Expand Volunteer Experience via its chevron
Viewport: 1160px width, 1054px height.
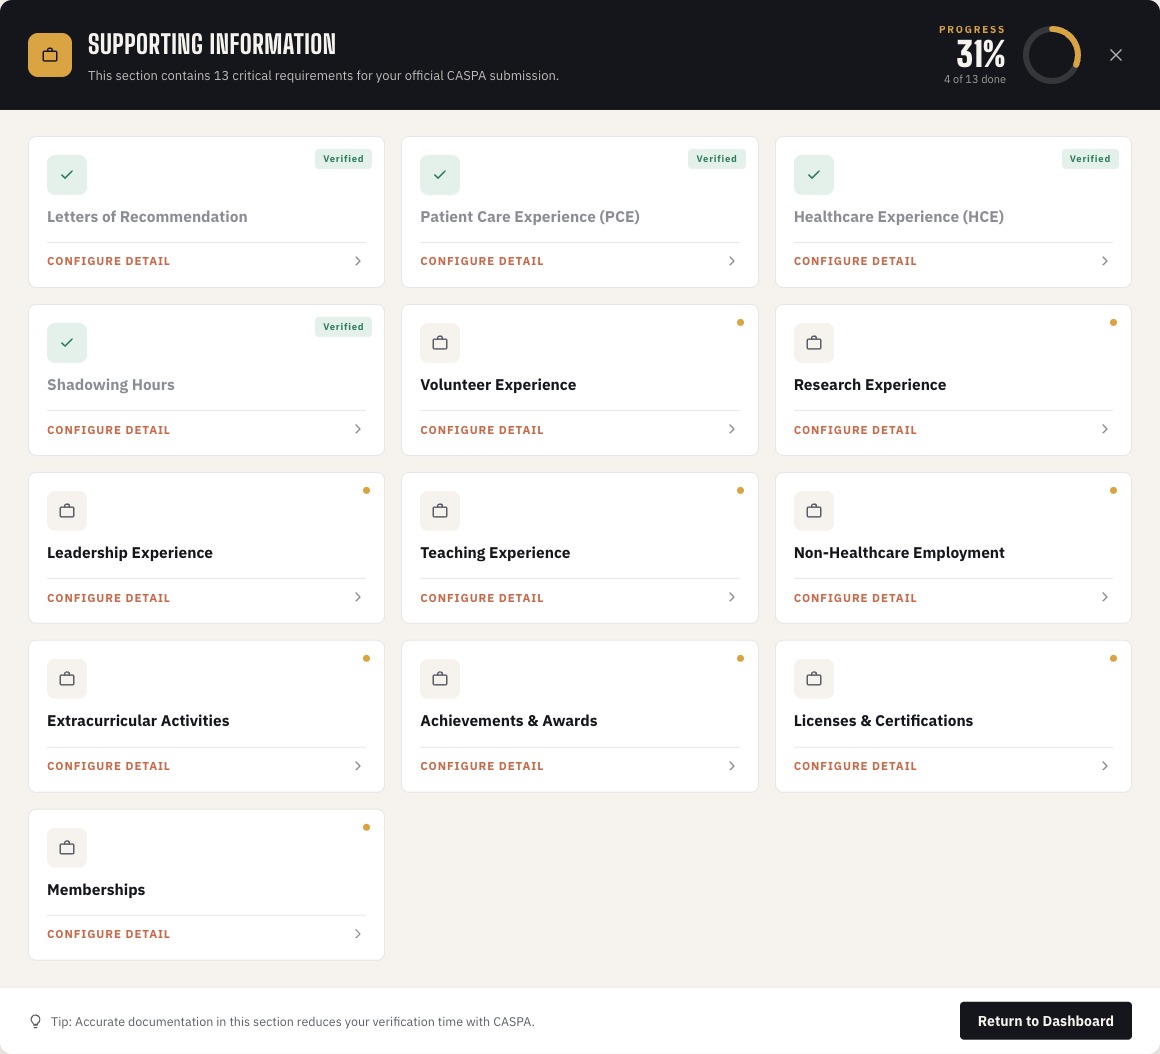click(x=732, y=429)
